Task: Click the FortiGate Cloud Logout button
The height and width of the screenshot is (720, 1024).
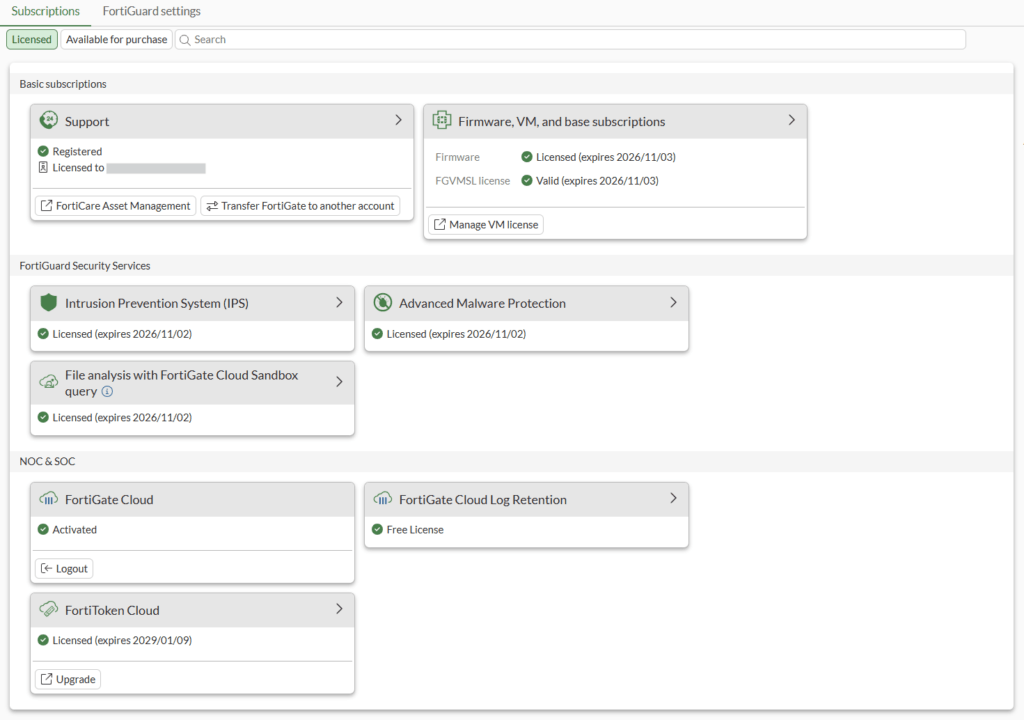Action: pos(64,568)
